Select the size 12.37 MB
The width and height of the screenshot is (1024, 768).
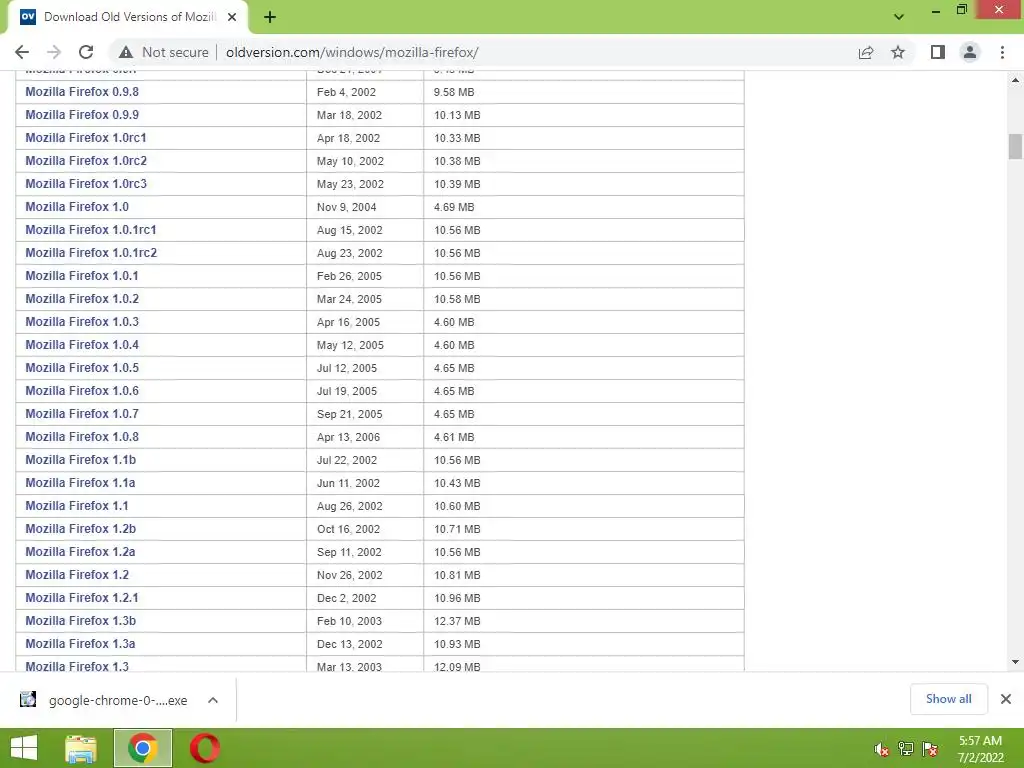457,621
